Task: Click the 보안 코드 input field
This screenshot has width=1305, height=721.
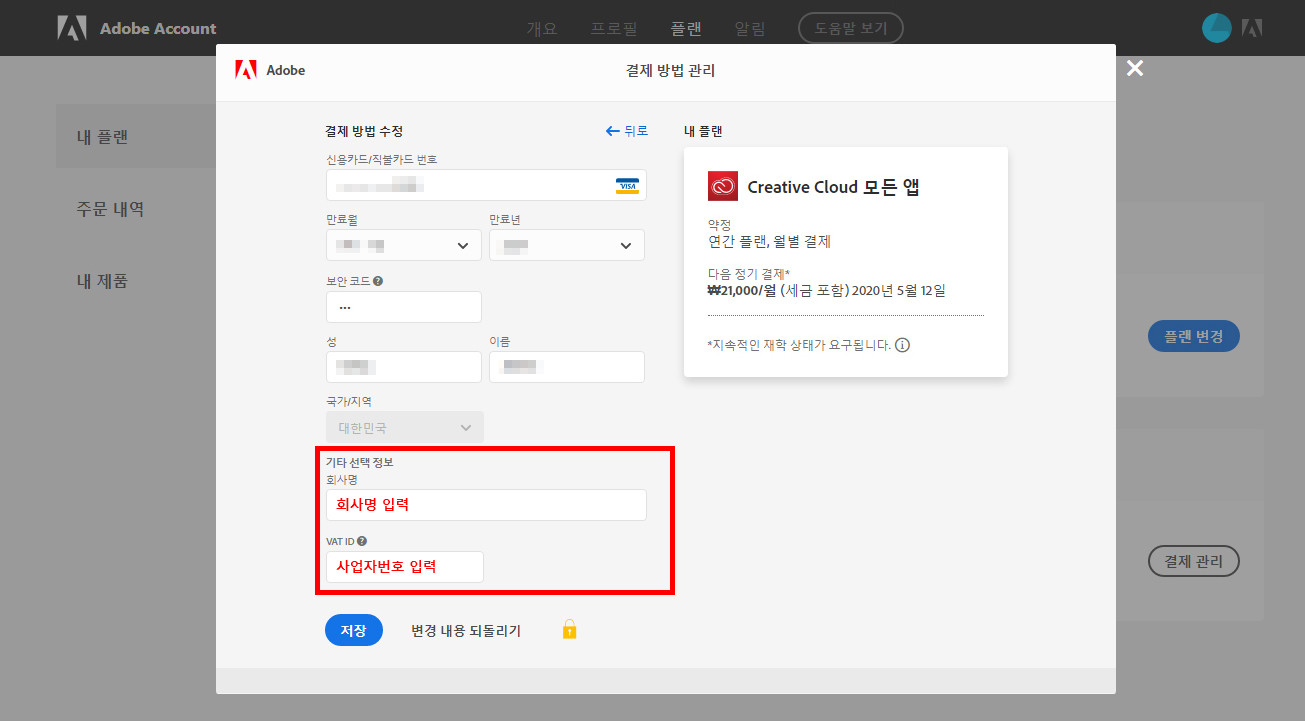Action: coord(404,307)
